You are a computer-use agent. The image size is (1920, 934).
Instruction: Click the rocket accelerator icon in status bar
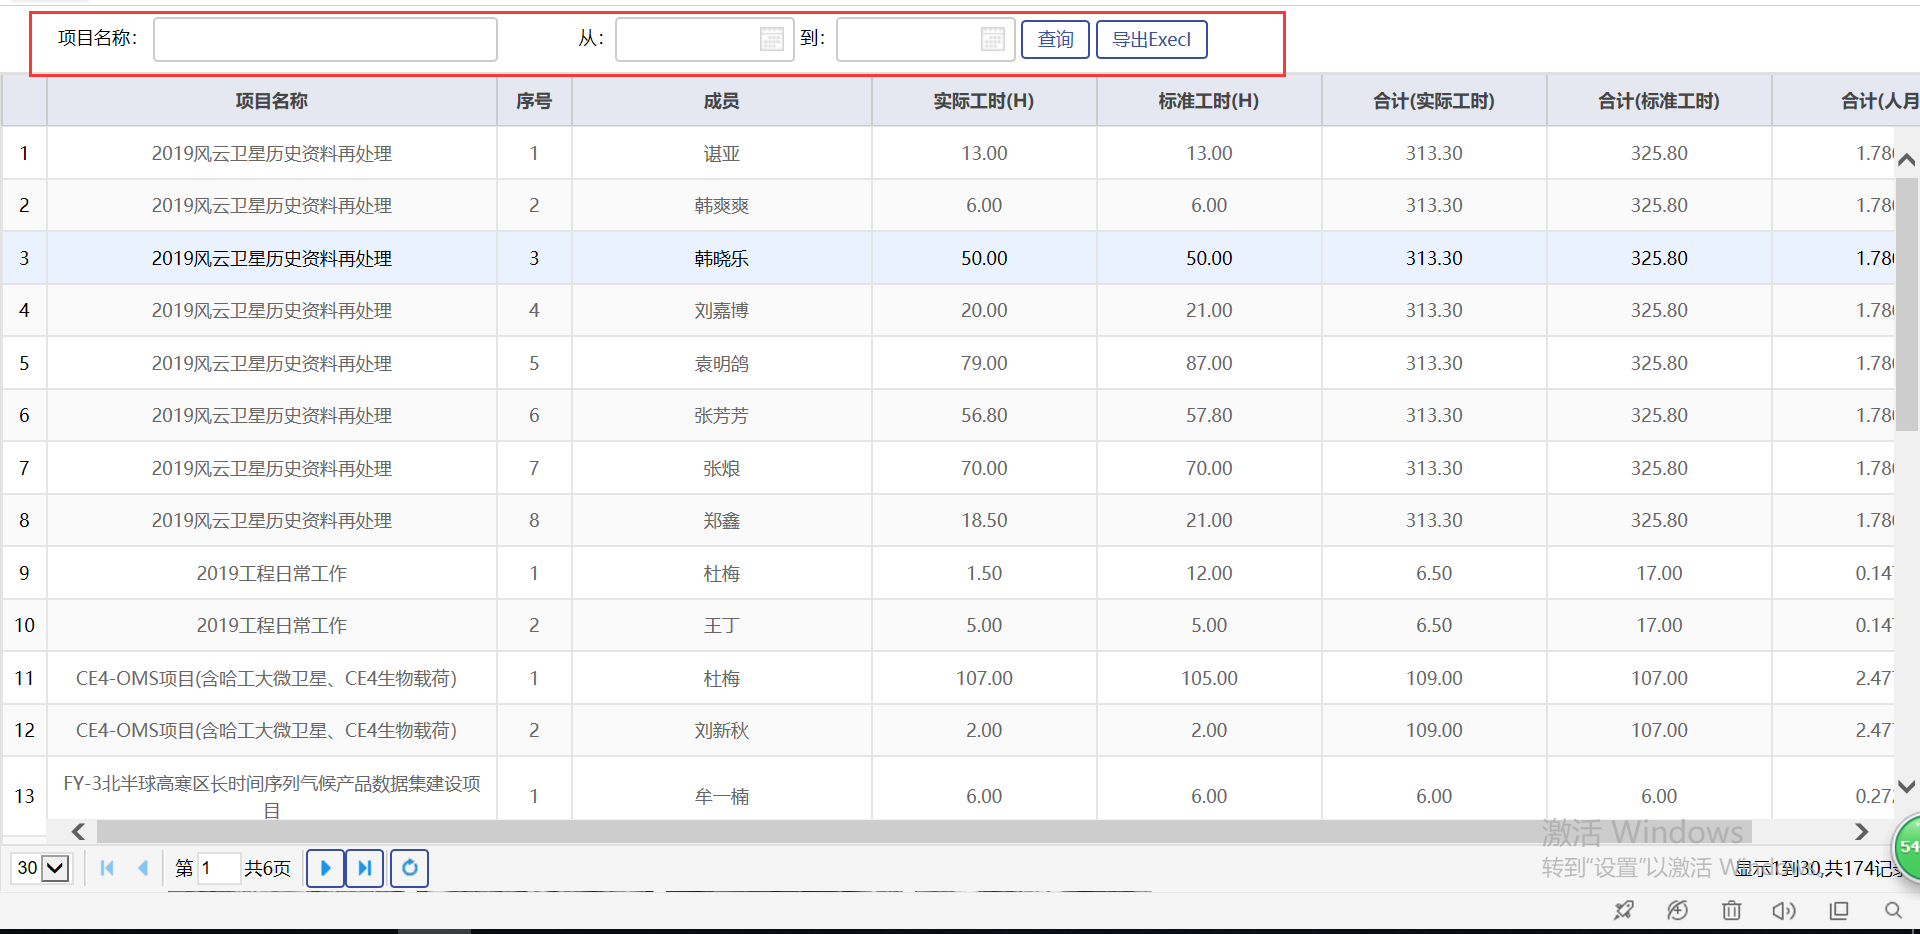pyautogui.click(x=1623, y=910)
